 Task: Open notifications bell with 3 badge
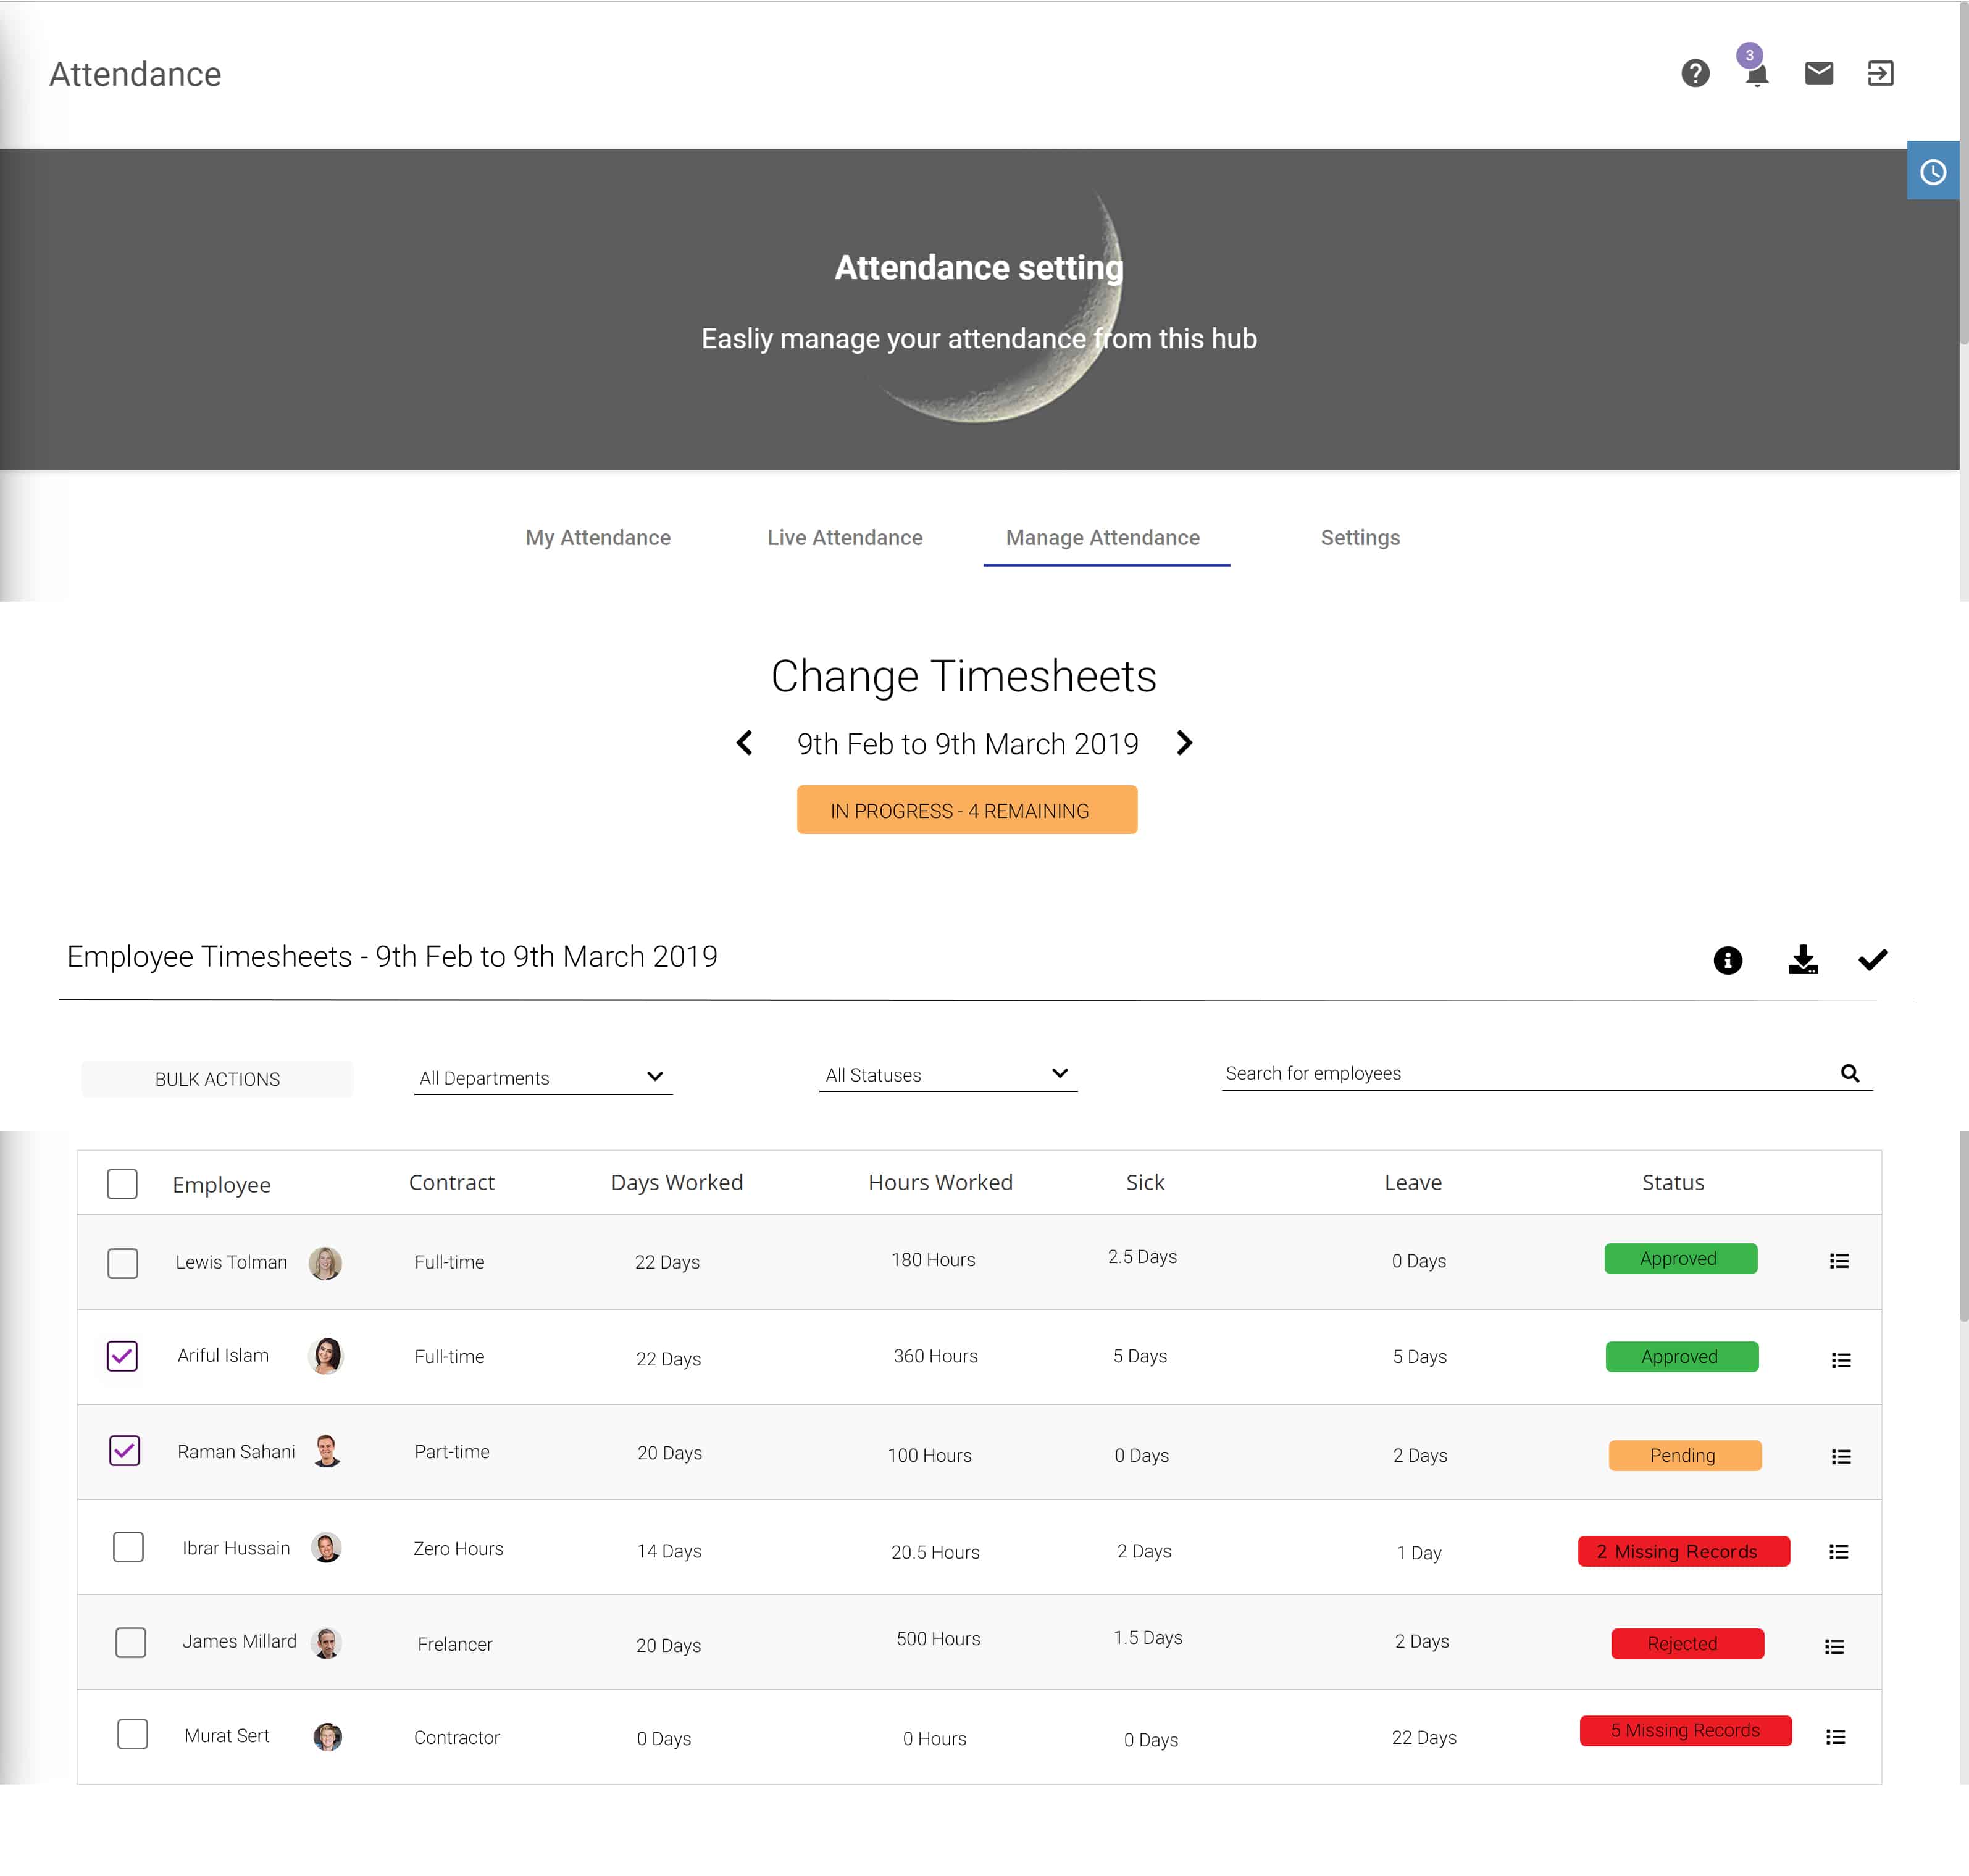[x=1755, y=67]
